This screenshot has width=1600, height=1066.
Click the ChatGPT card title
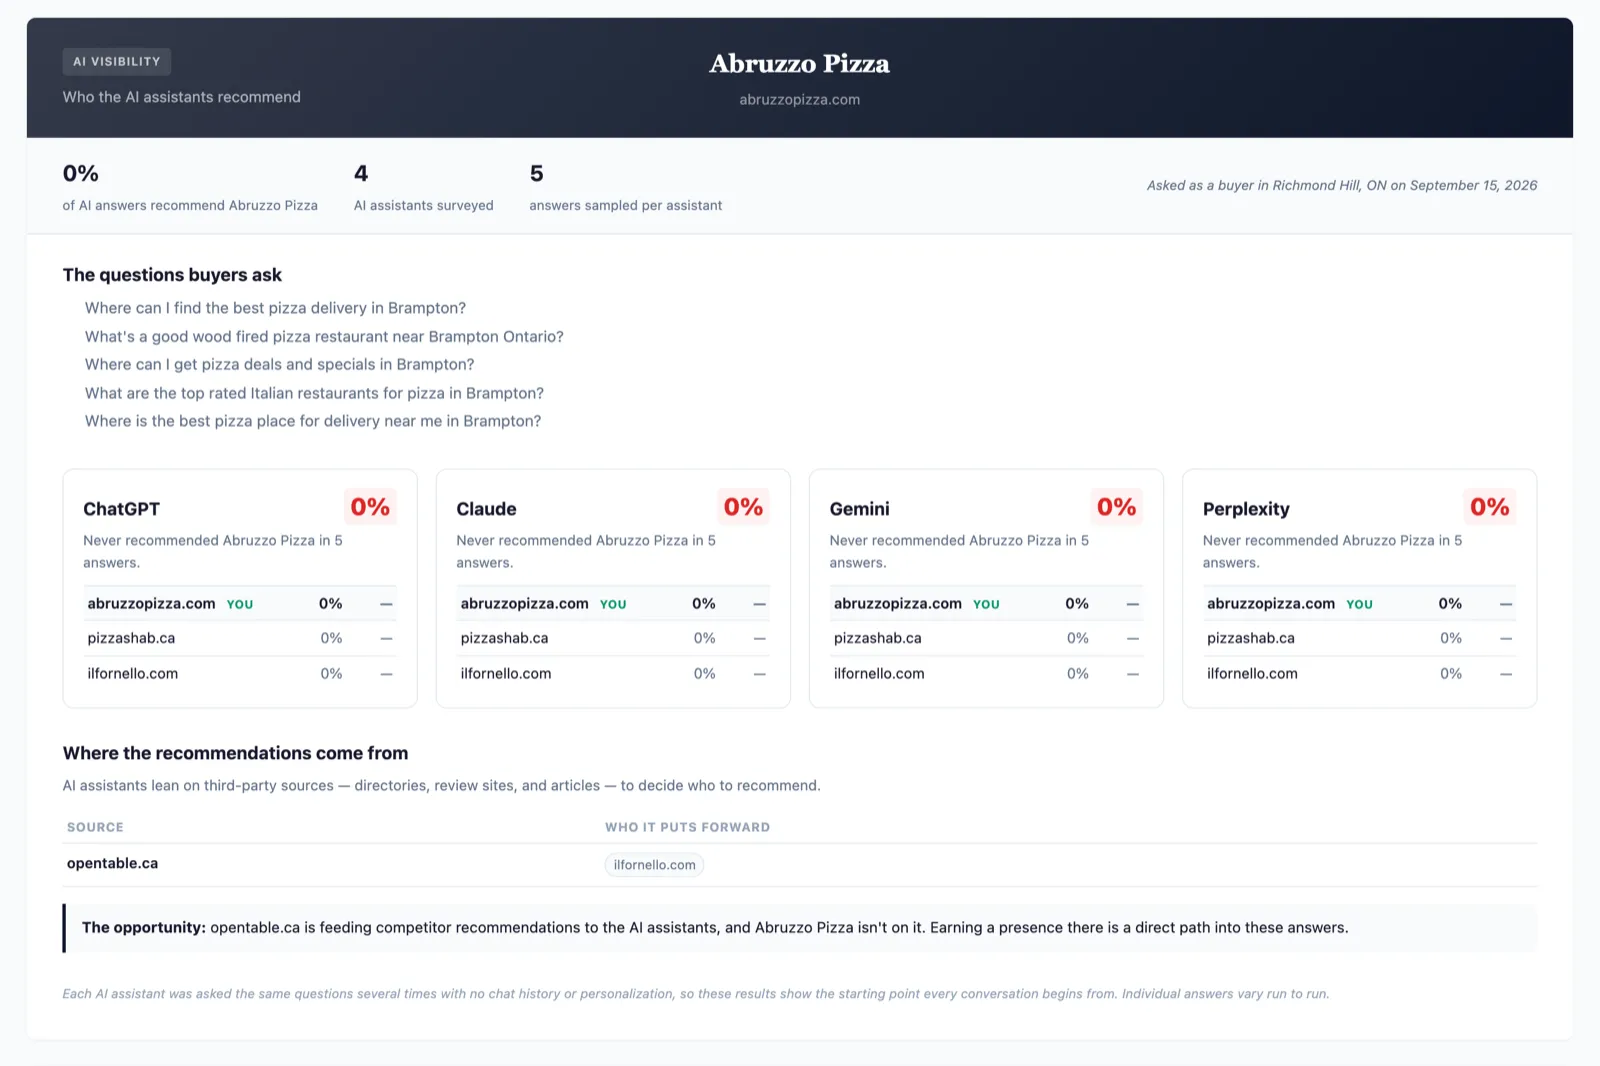[x=121, y=509]
